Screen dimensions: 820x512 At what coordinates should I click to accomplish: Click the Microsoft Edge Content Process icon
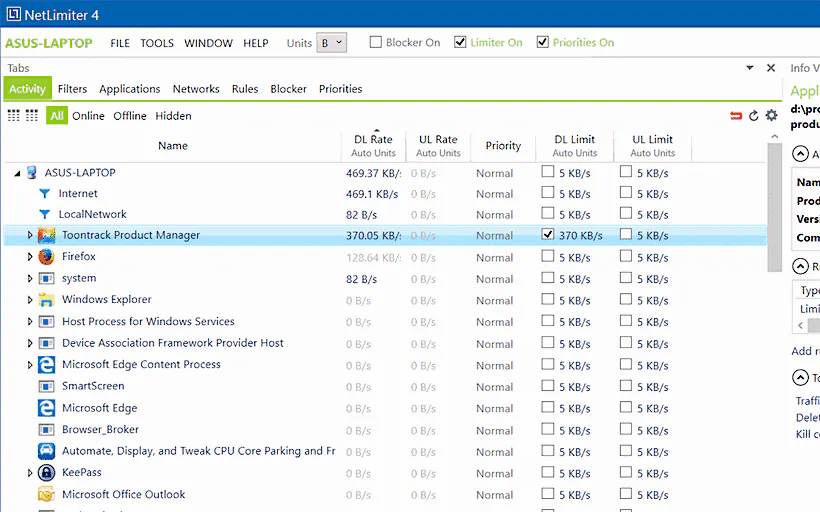[47, 365]
